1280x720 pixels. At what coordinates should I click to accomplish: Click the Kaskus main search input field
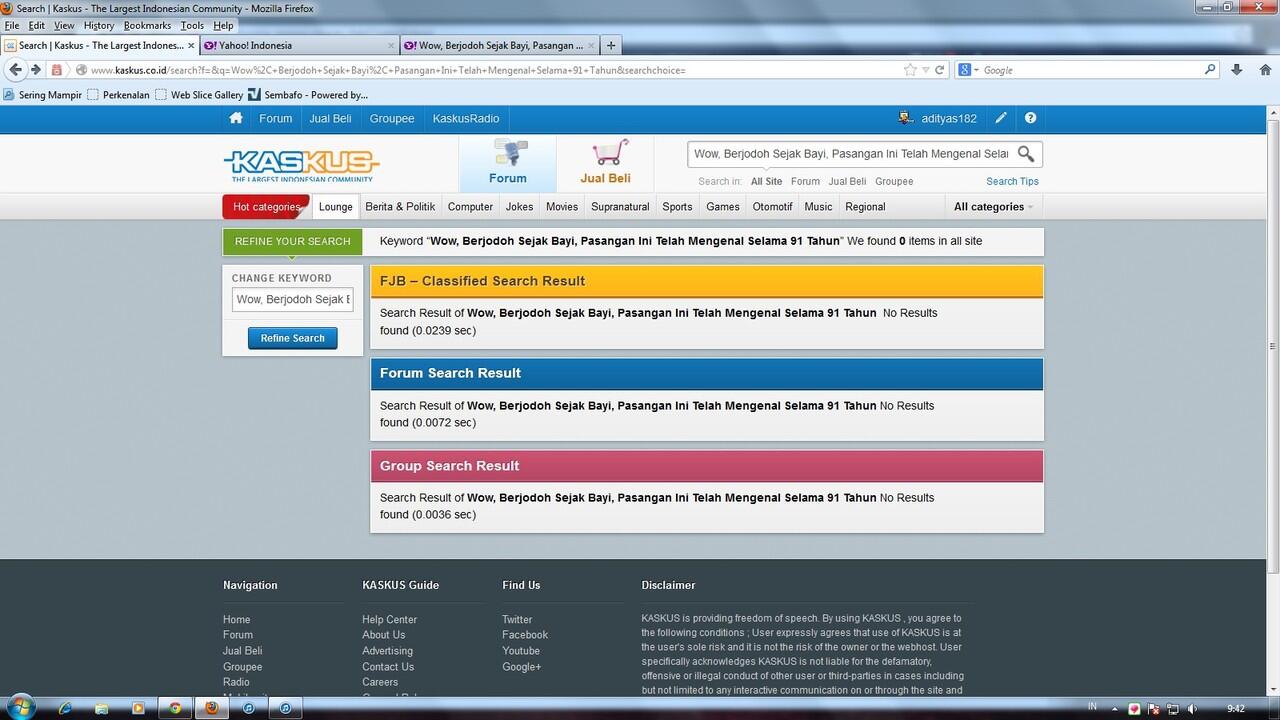click(x=852, y=154)
